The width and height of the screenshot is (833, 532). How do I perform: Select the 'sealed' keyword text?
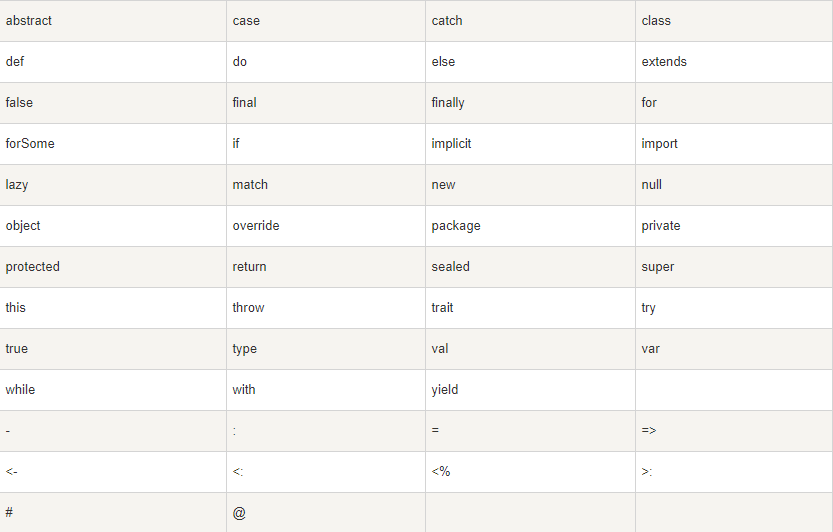[x=450, y=267]
